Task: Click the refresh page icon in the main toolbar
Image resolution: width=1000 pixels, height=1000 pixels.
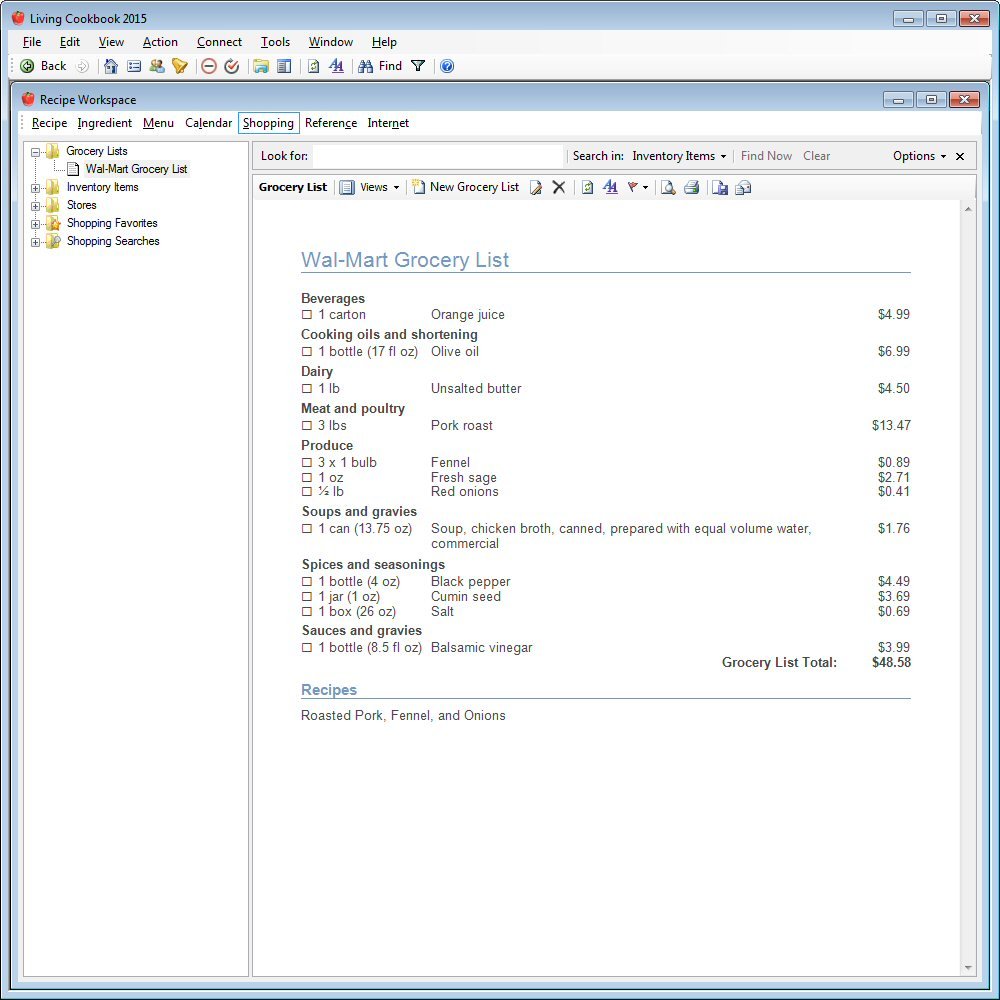Action: click(x=313, y=66)
